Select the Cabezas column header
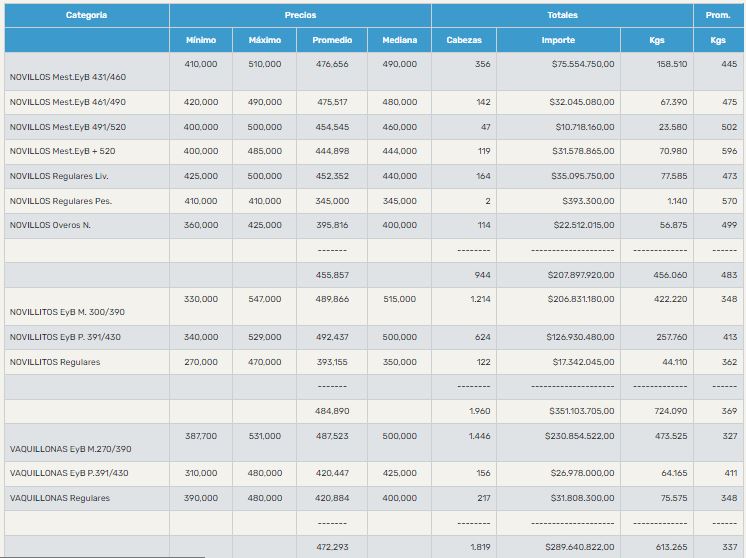The height and width of the screenshot is (558, 746). click(464, 40)
